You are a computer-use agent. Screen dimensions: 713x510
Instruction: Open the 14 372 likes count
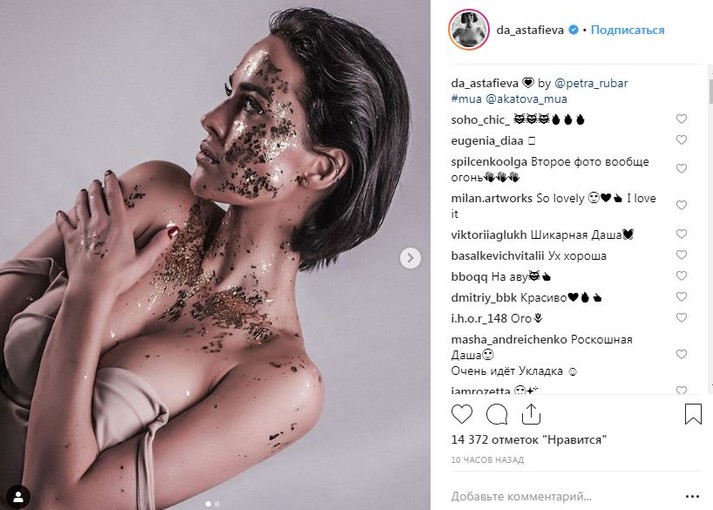529,440
